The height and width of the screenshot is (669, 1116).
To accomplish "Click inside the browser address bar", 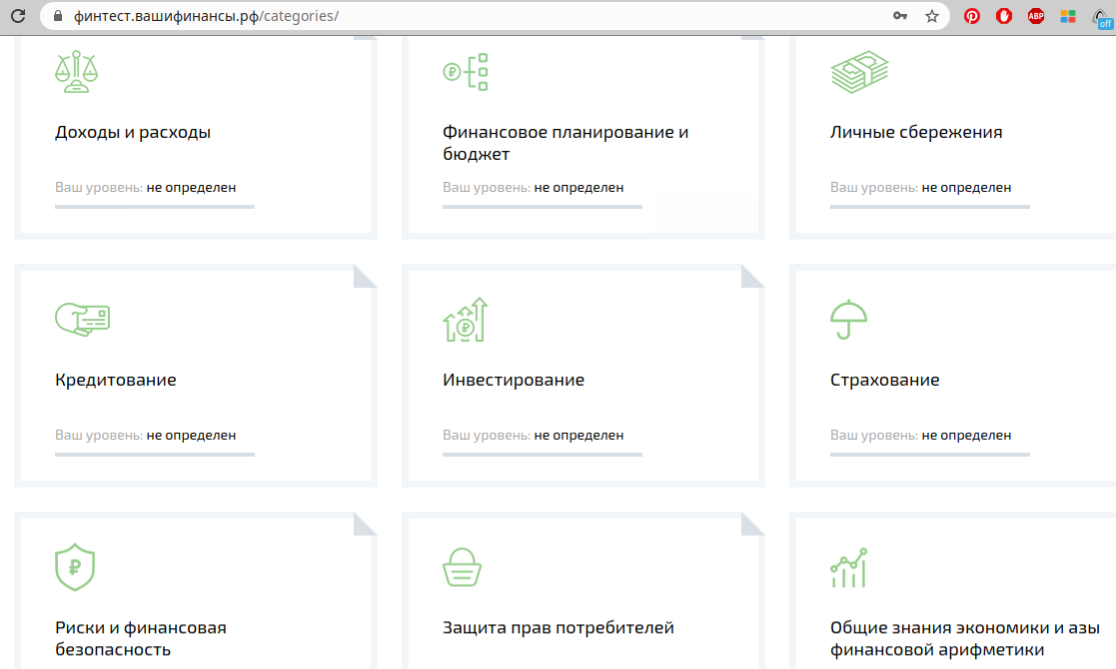I will point(400,15).
